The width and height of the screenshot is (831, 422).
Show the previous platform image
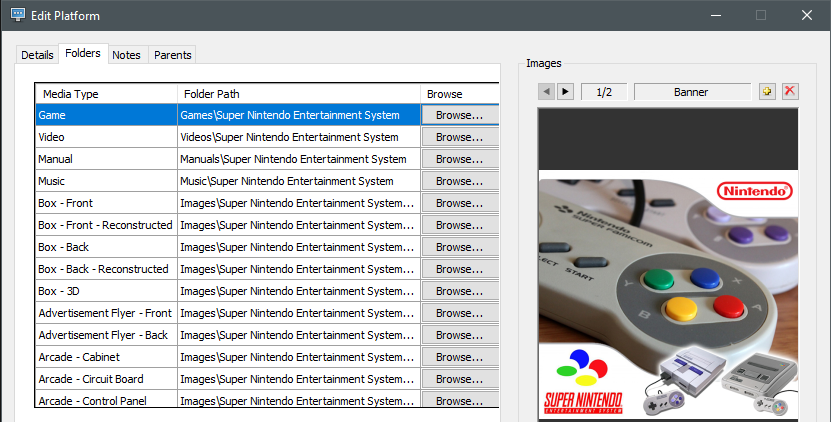click(x=546, y=92)
